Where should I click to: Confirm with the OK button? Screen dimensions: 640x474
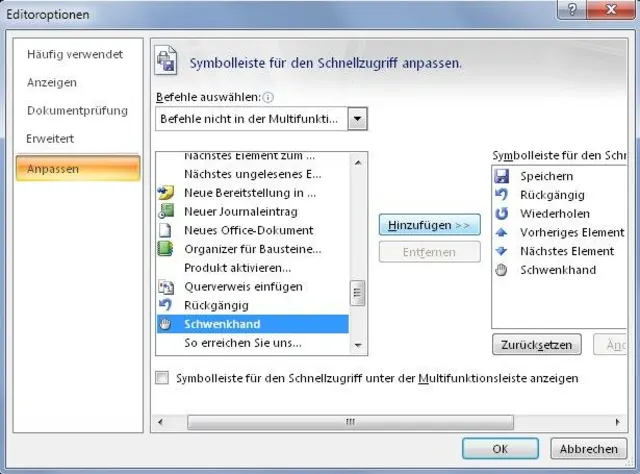pos(500,449)
